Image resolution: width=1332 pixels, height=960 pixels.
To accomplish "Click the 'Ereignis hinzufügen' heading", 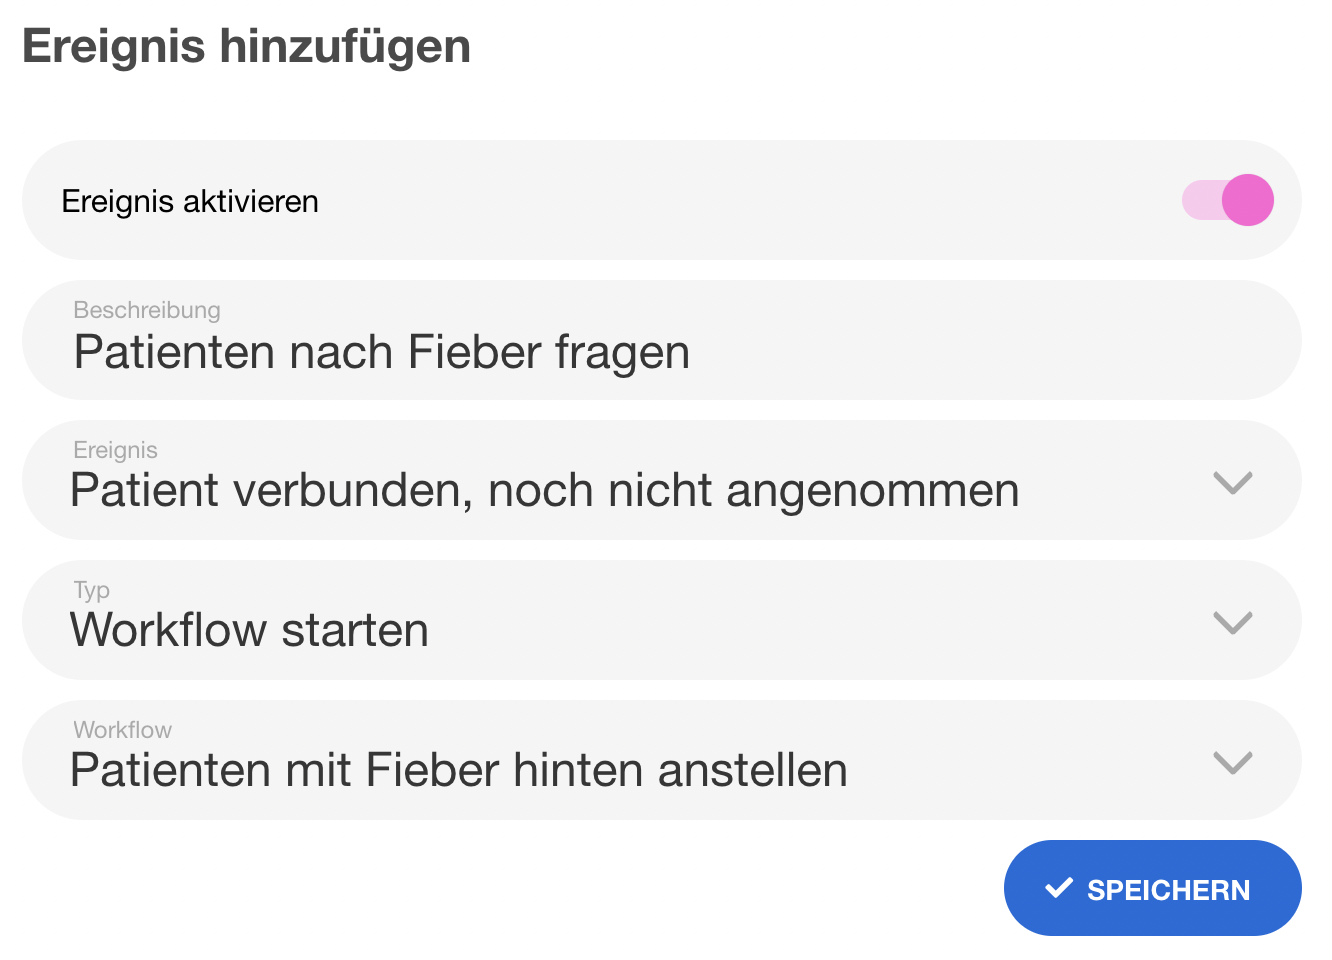I will pyautogui.click(x=246, y=46).
